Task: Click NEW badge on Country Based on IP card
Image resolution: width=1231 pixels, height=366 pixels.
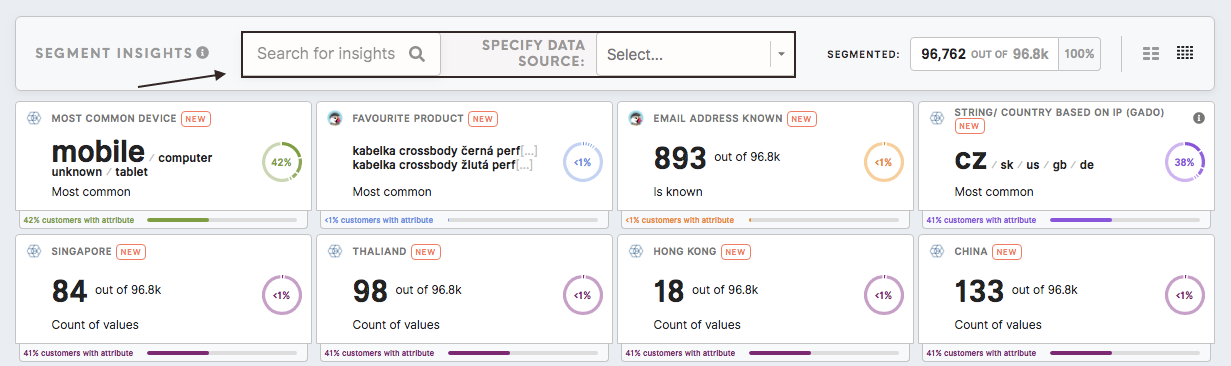Action: pos(969,127)
